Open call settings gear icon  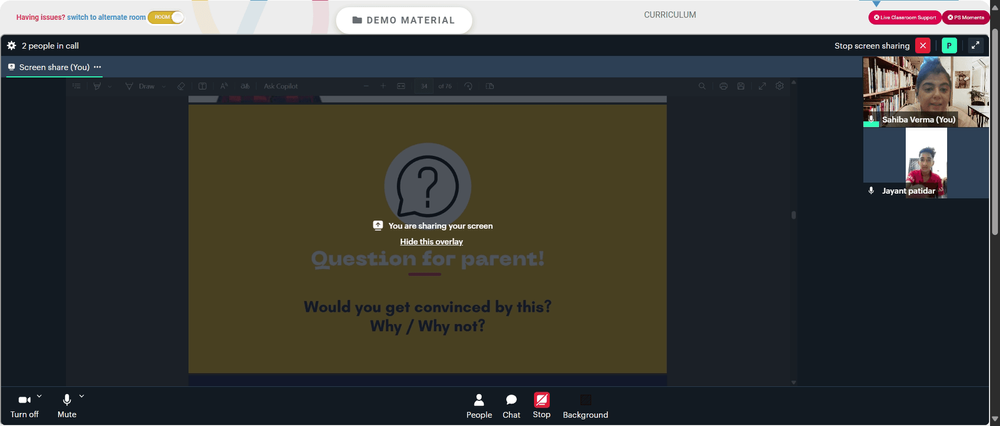[11, 46]
